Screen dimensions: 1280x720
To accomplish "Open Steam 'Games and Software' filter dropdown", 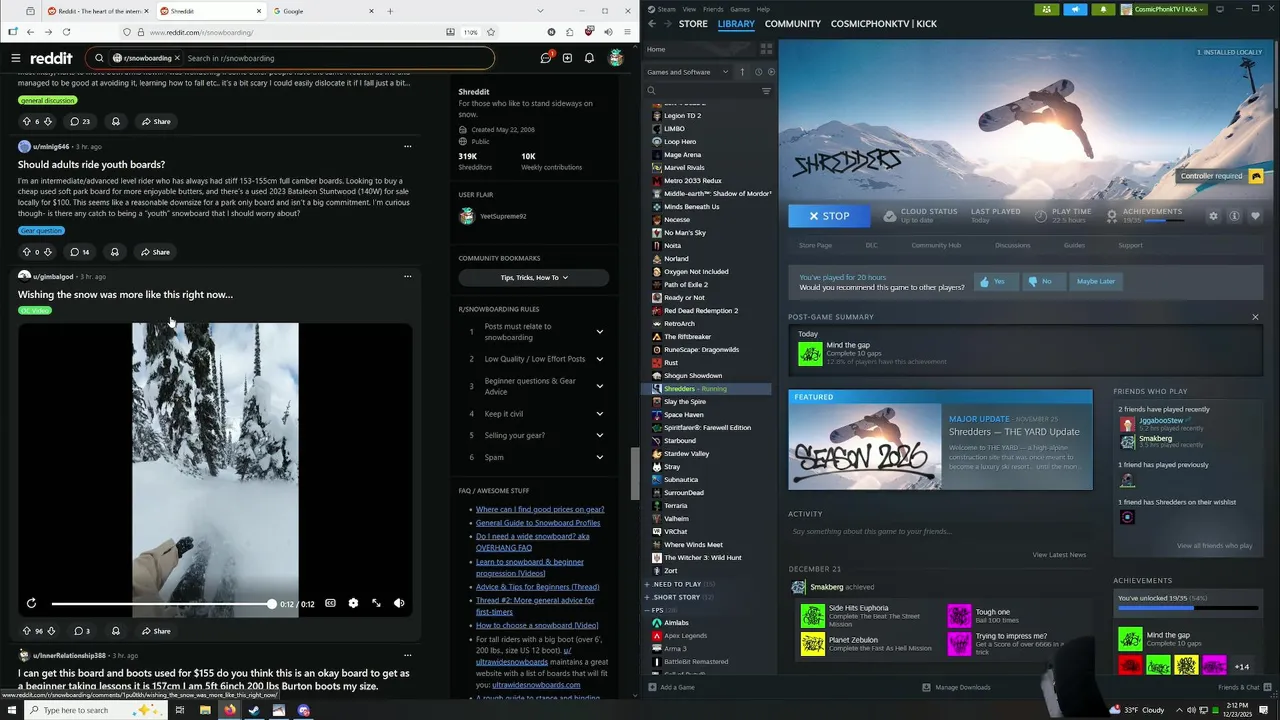I will [688, 72].
